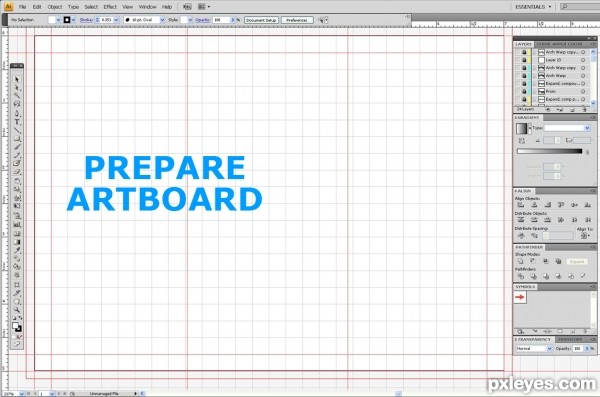Toggle lock on Layer 23
The image size is (600, 397).
pos(524,60)
